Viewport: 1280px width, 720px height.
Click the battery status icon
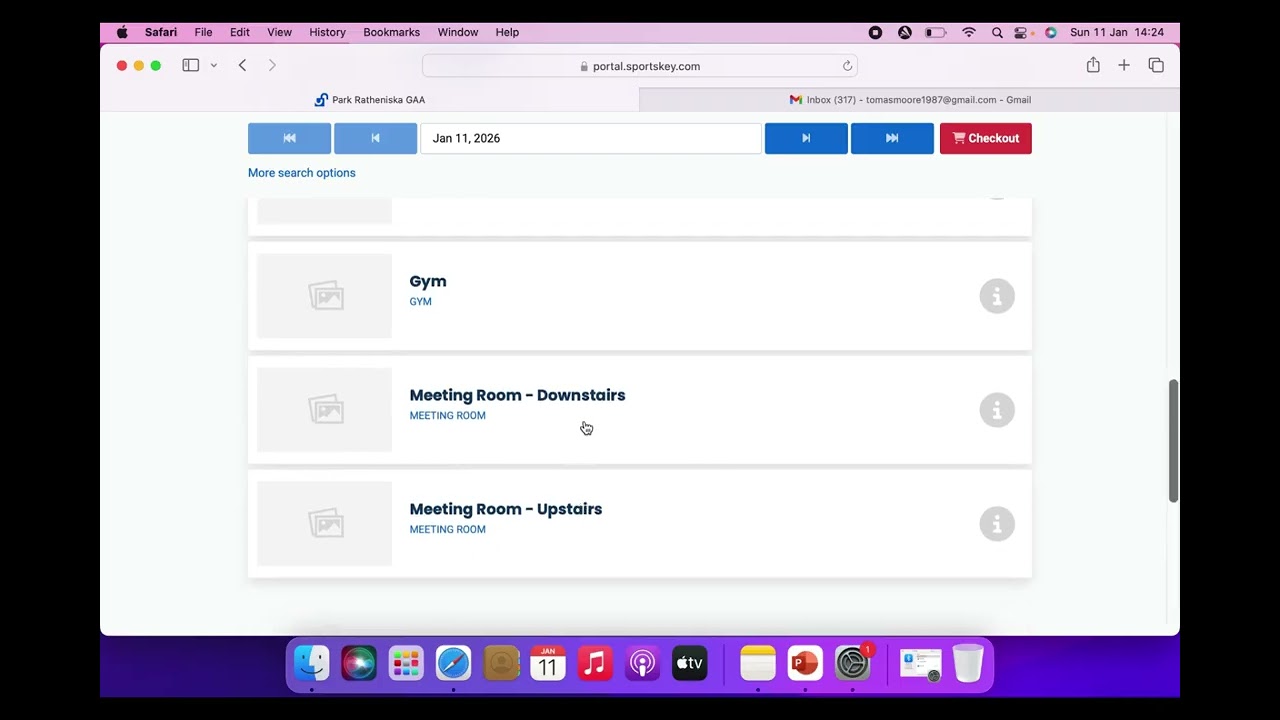[x=935, y=32]
